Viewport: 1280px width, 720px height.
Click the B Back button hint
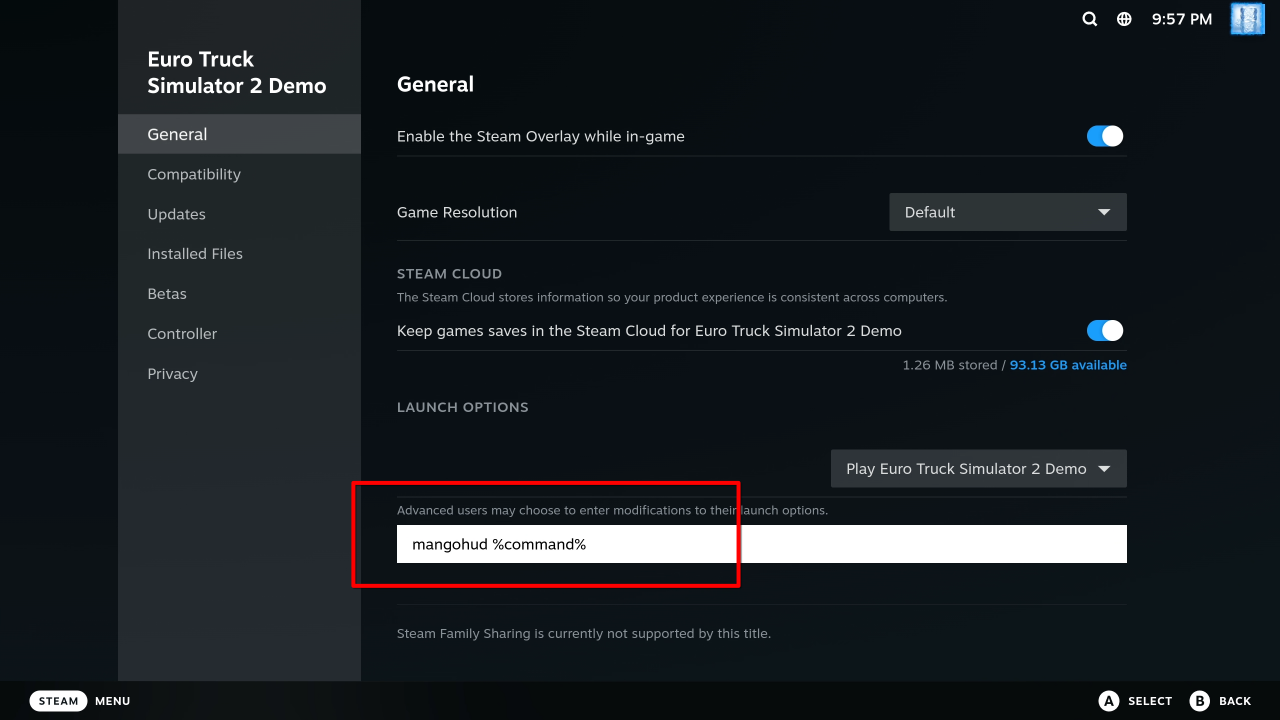point(1221,701)
